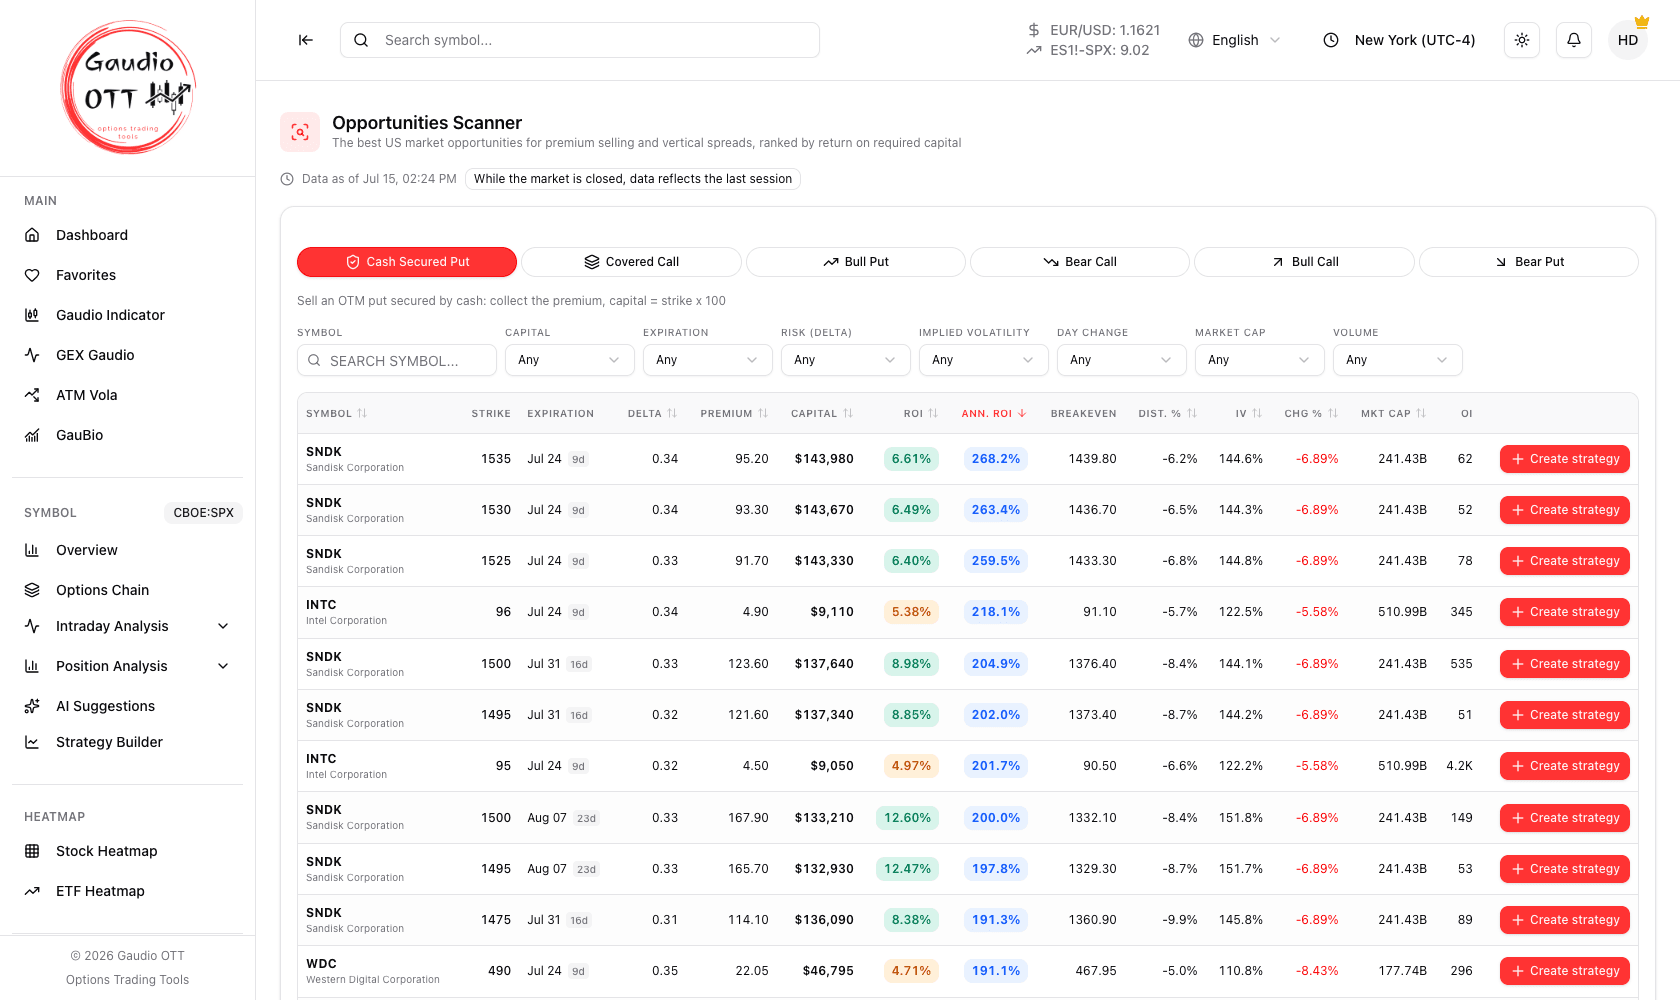Click the Stock Heatmap grid icon
The image size is (1680, 1000).
click(x=32, y=851)
